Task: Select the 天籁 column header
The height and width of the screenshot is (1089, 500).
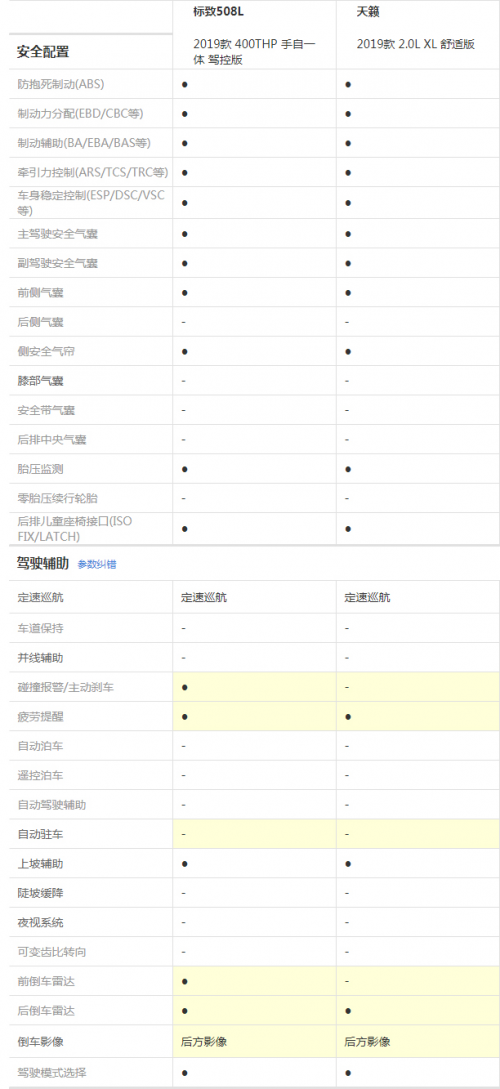Action: (368, 13)
